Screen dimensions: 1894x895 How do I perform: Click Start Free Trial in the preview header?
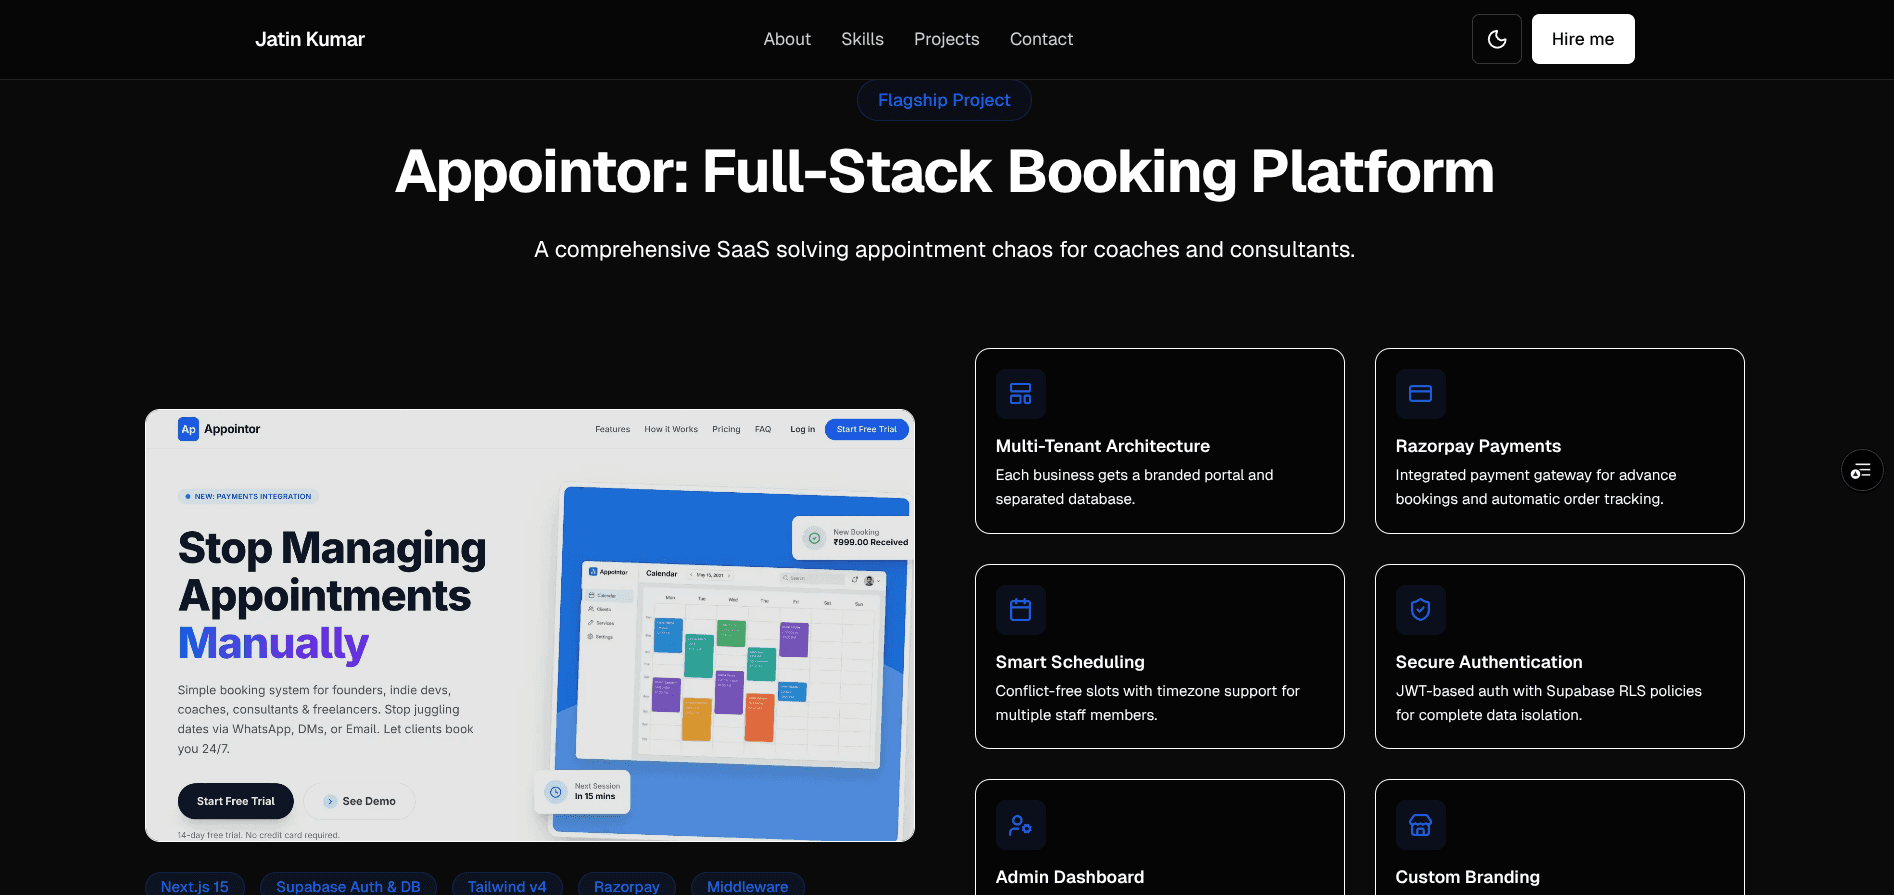point(867,429)
